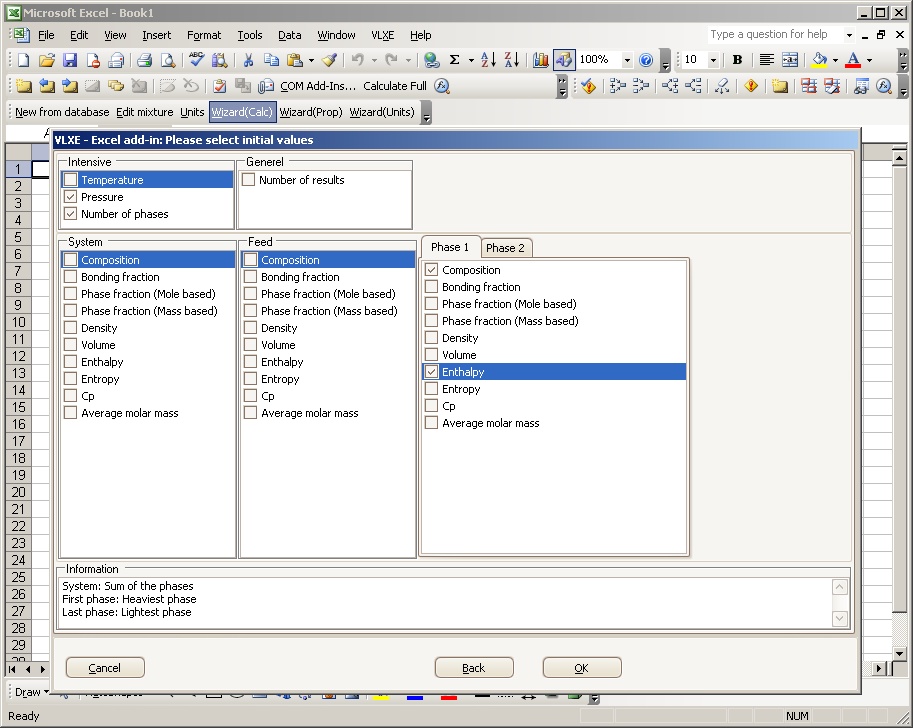Expand the Paste options arrow
Image resolution: width=913 pixels, height=728 pixels.
point(311,60)
